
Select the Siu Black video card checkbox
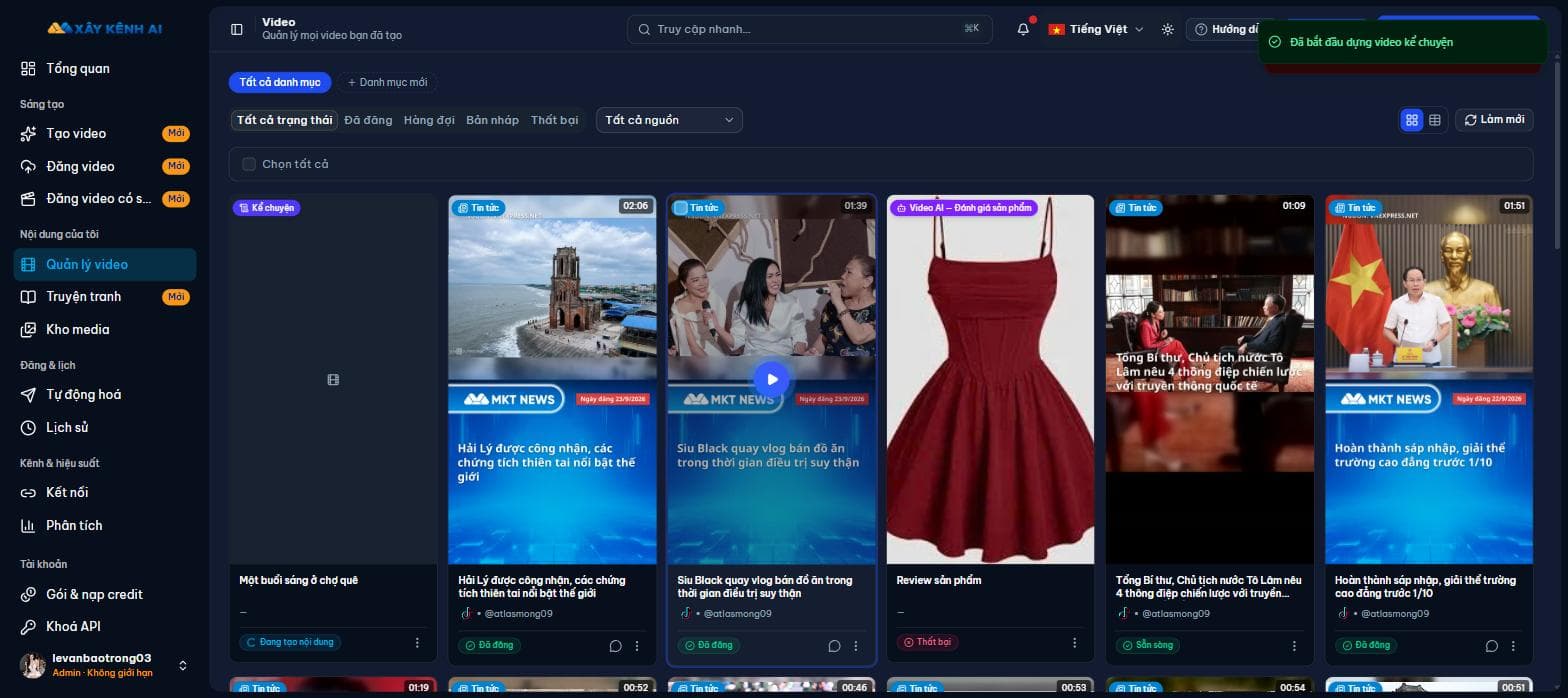point(681,208)
